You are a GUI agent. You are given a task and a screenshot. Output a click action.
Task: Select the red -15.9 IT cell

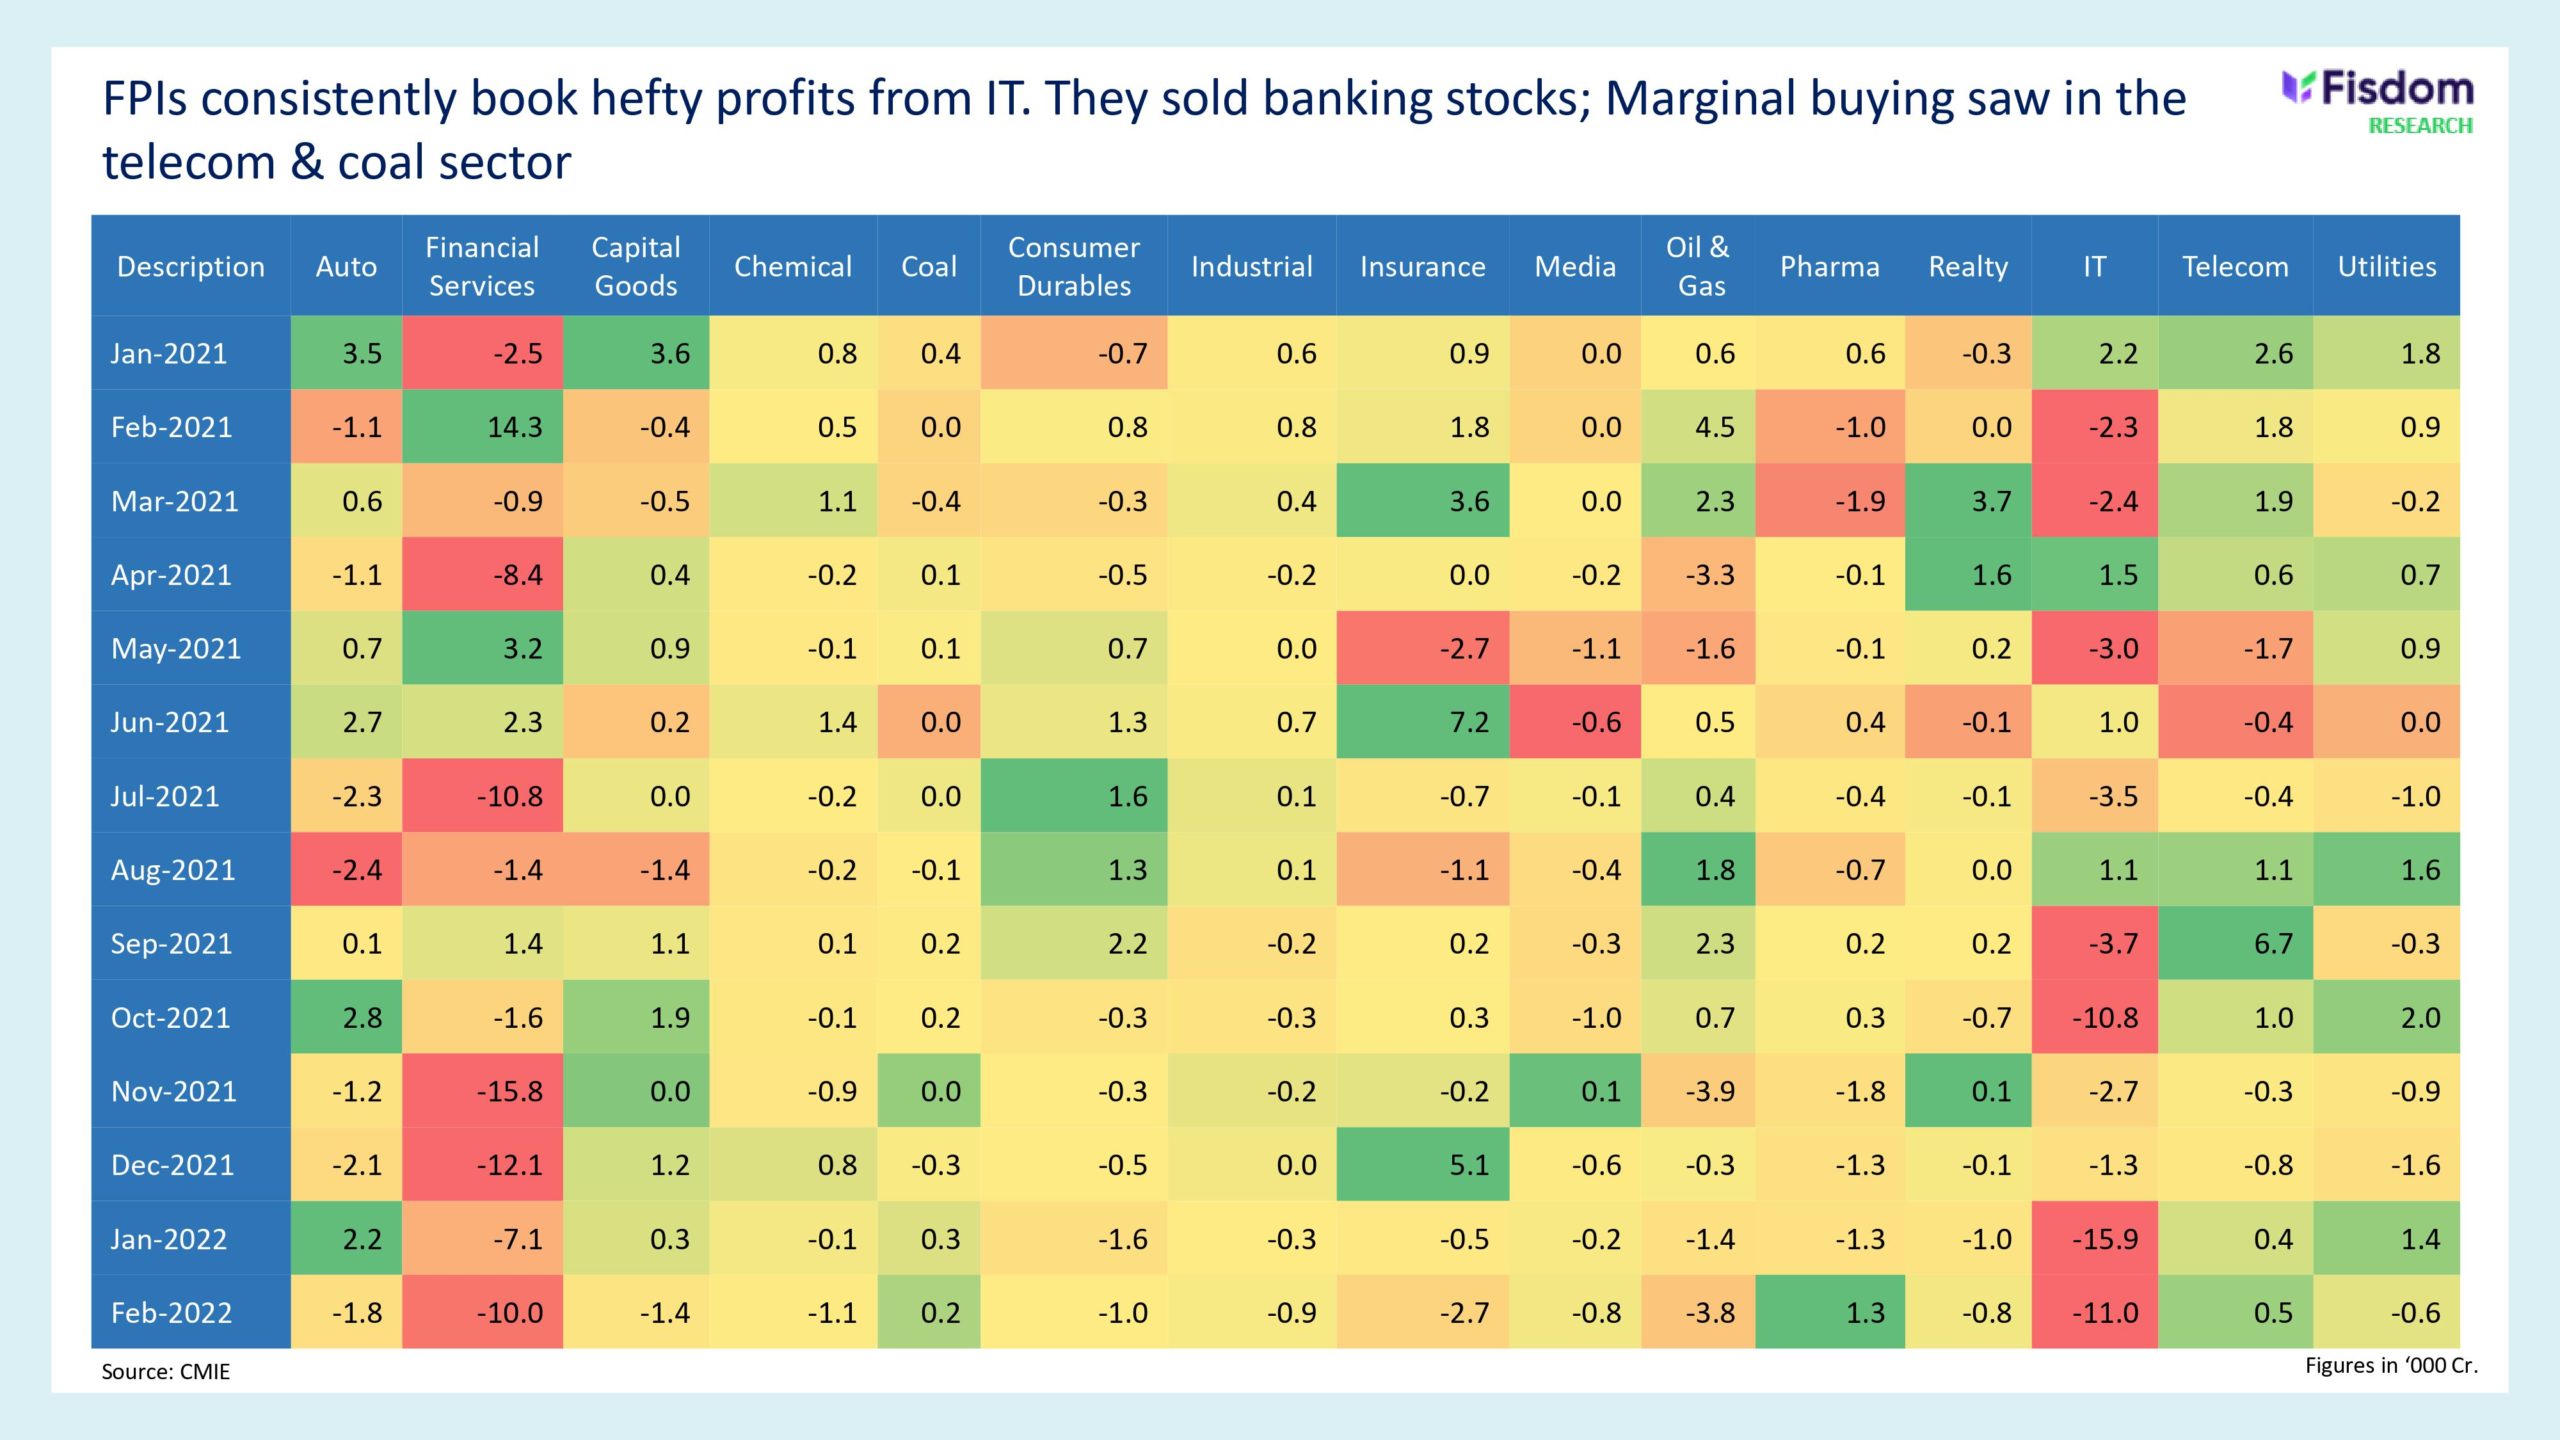(2095, 1239)
